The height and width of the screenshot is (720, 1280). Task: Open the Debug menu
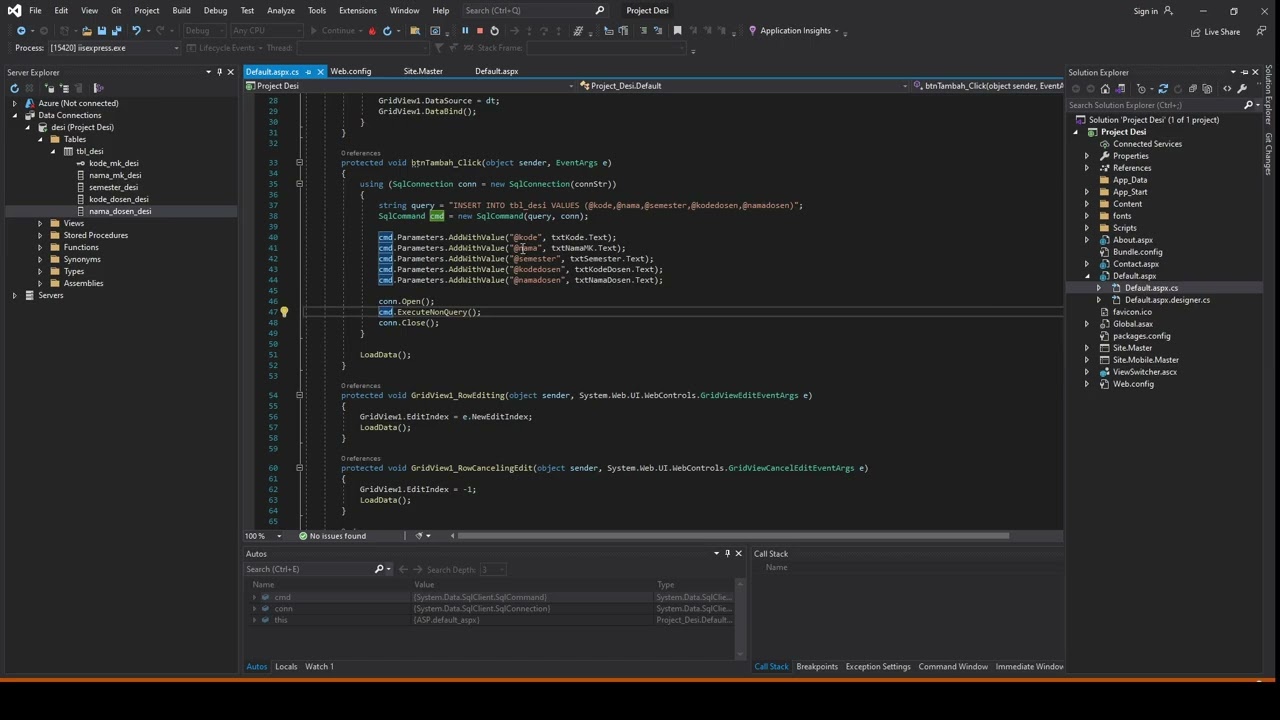tap(215, 10)
